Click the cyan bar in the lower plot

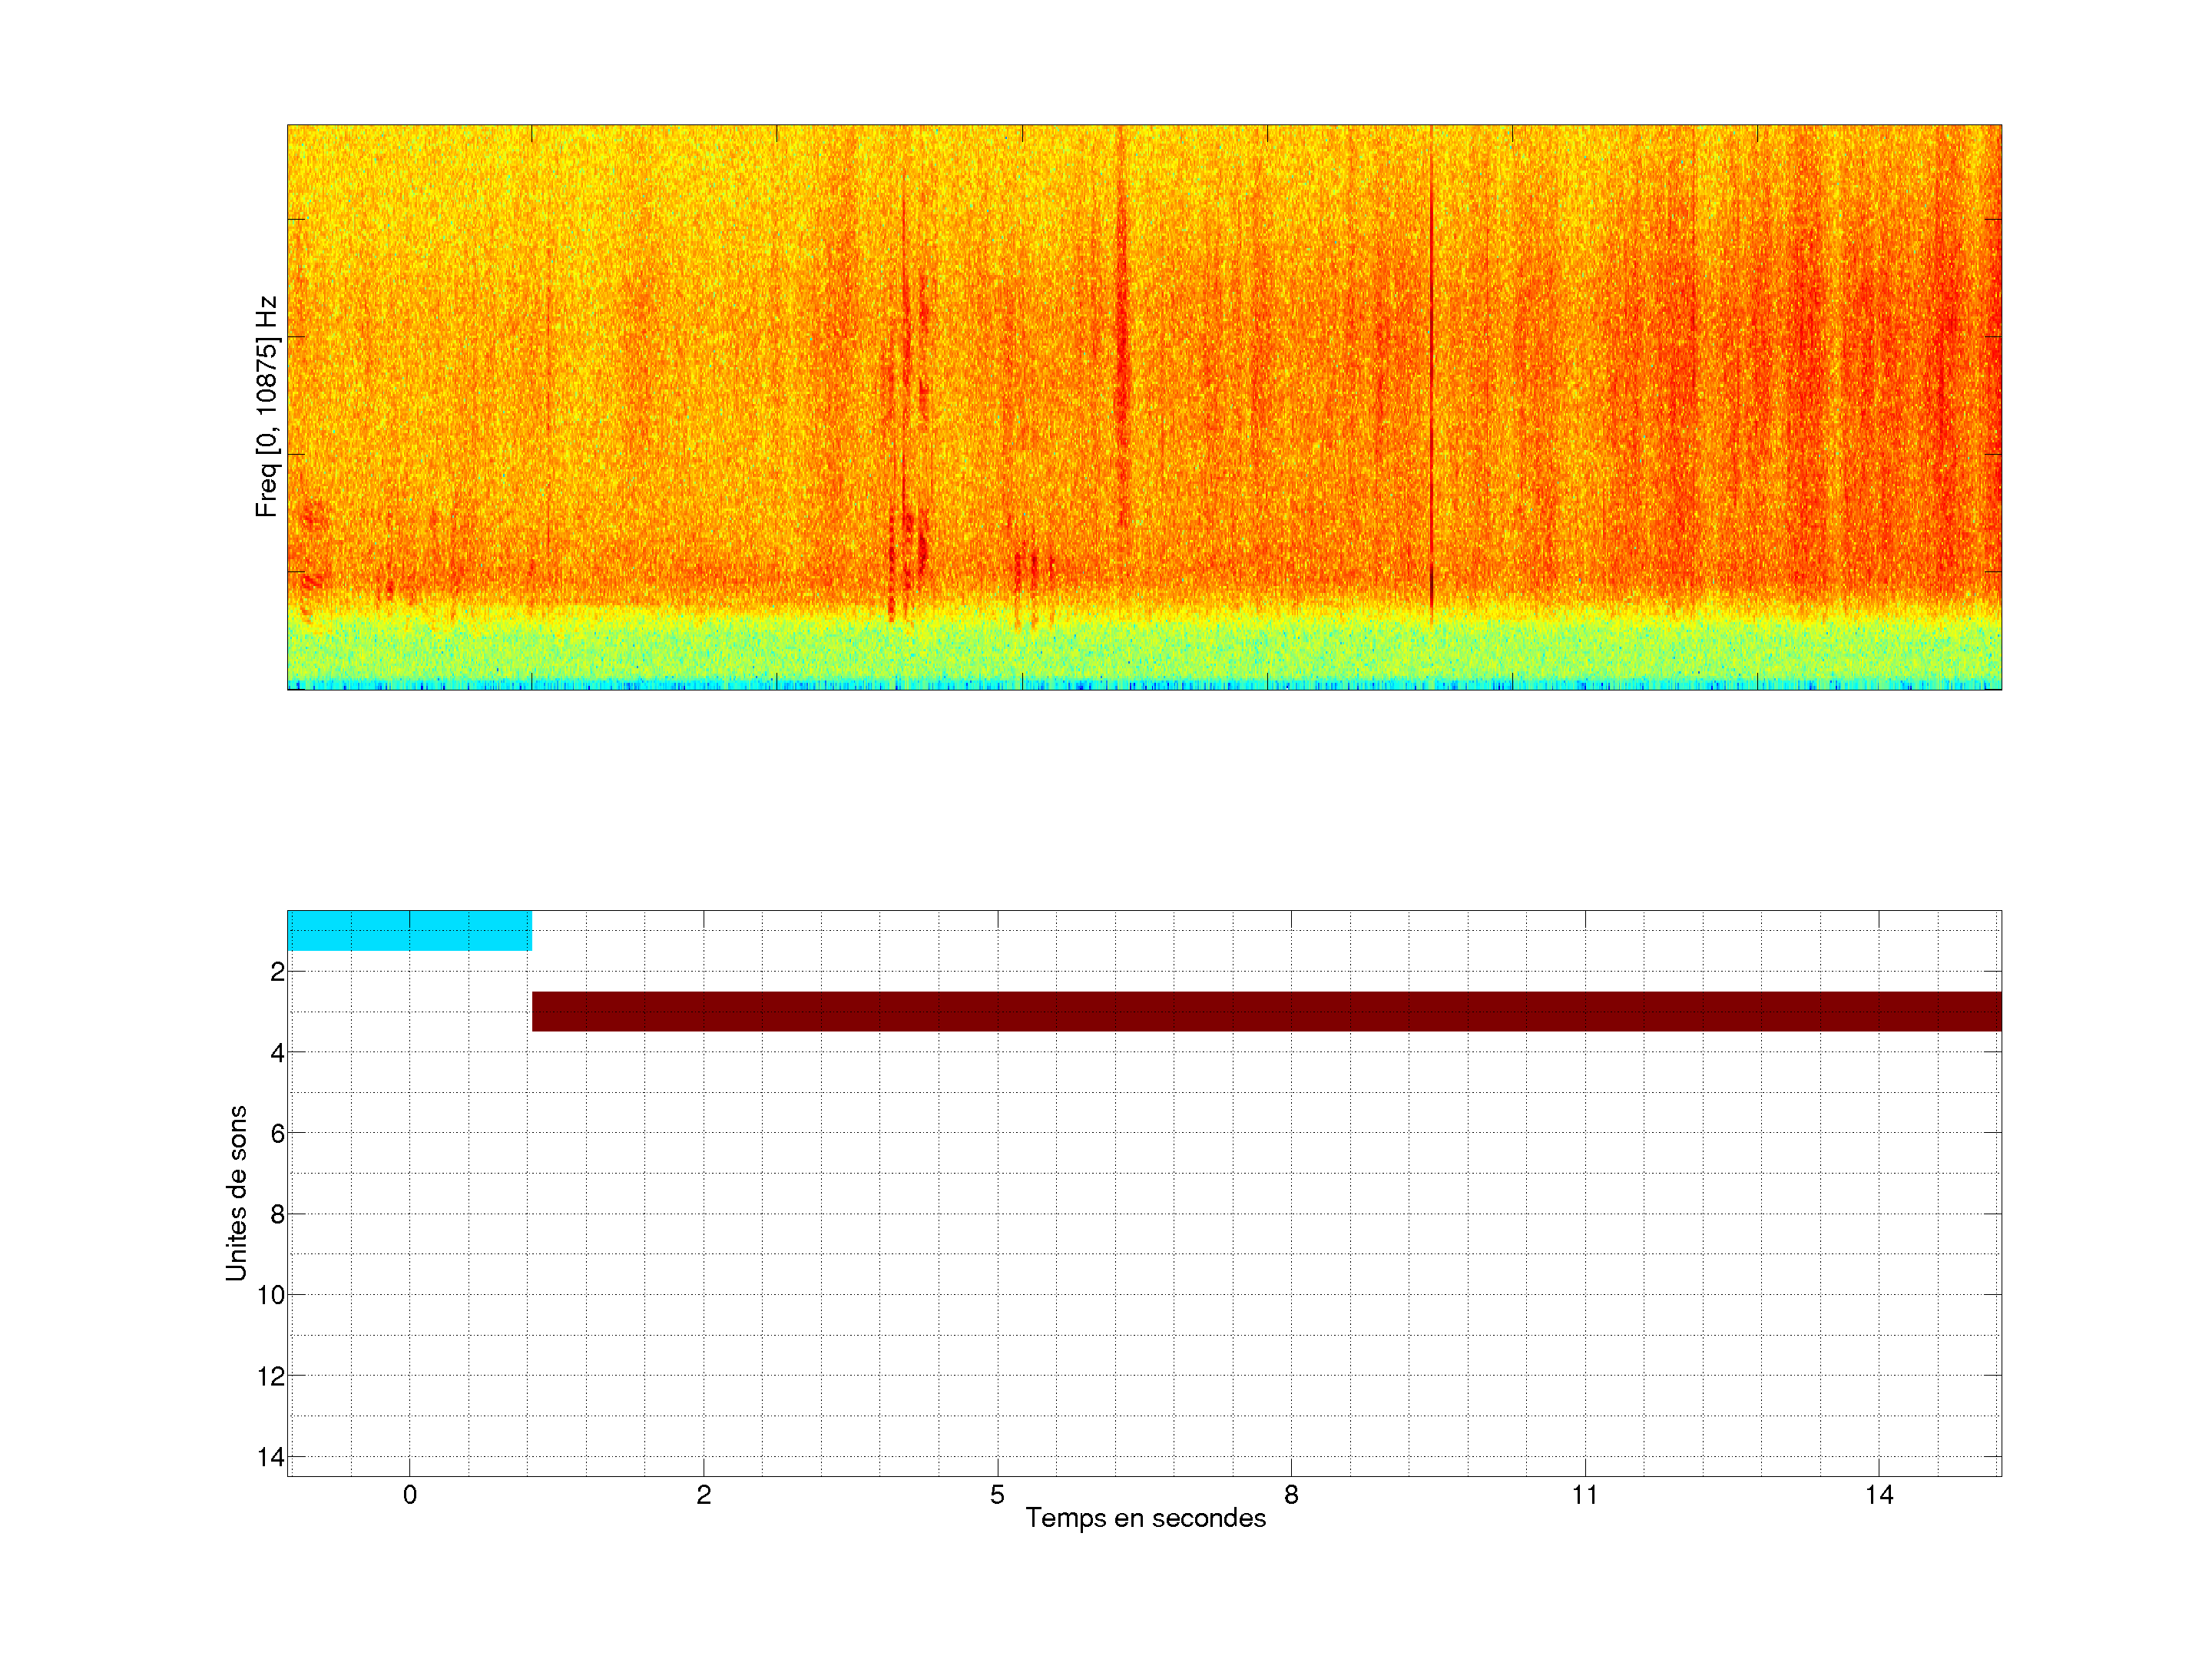(x=409, y=930)
